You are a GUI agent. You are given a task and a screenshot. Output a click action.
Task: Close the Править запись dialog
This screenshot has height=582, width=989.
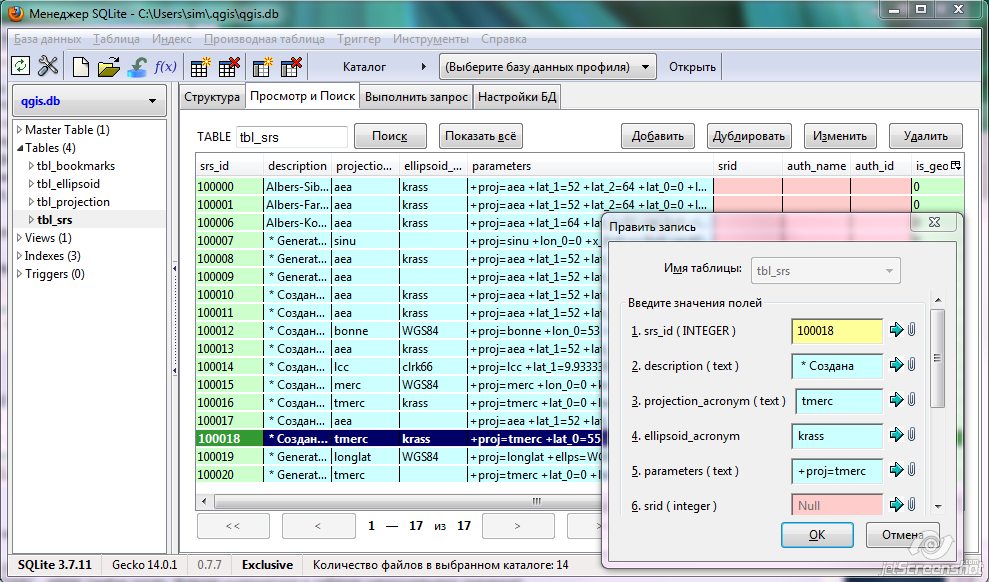point(934,223)
